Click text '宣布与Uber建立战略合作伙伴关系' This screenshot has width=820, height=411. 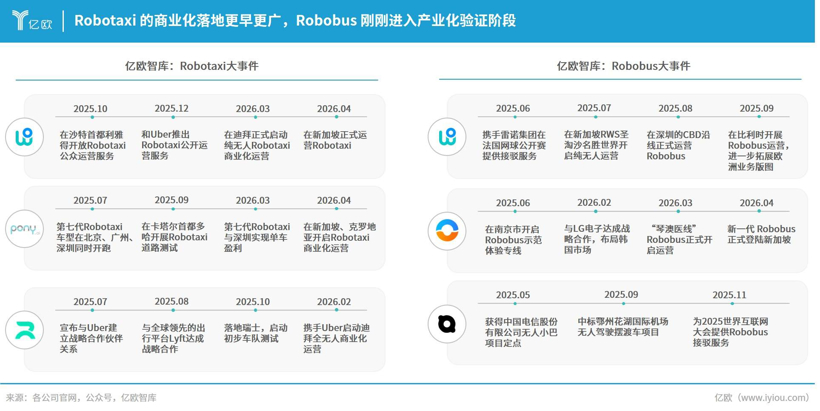91,338
